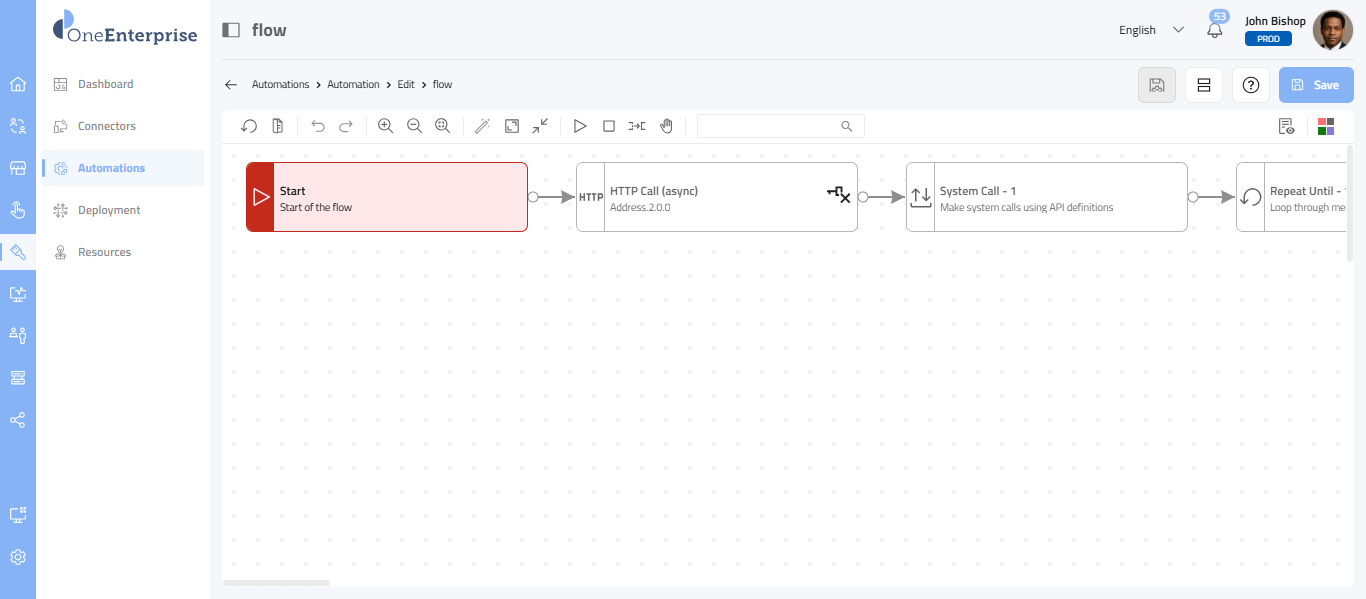Screen dimensions: 1366x599
Task: Open the English language dropdown
Action: pyautogui.click(x=1151, y=30)
